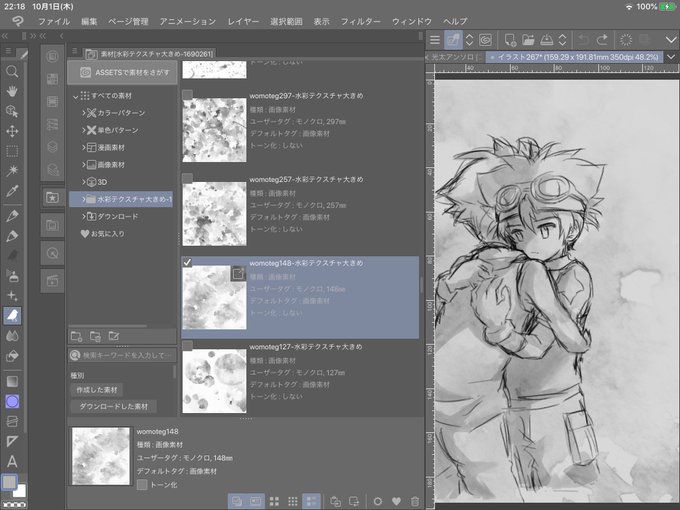Viewport: 680px width, 510px height.
Task: Click the Redo arrow in command bar
Action: coord(602,40)
